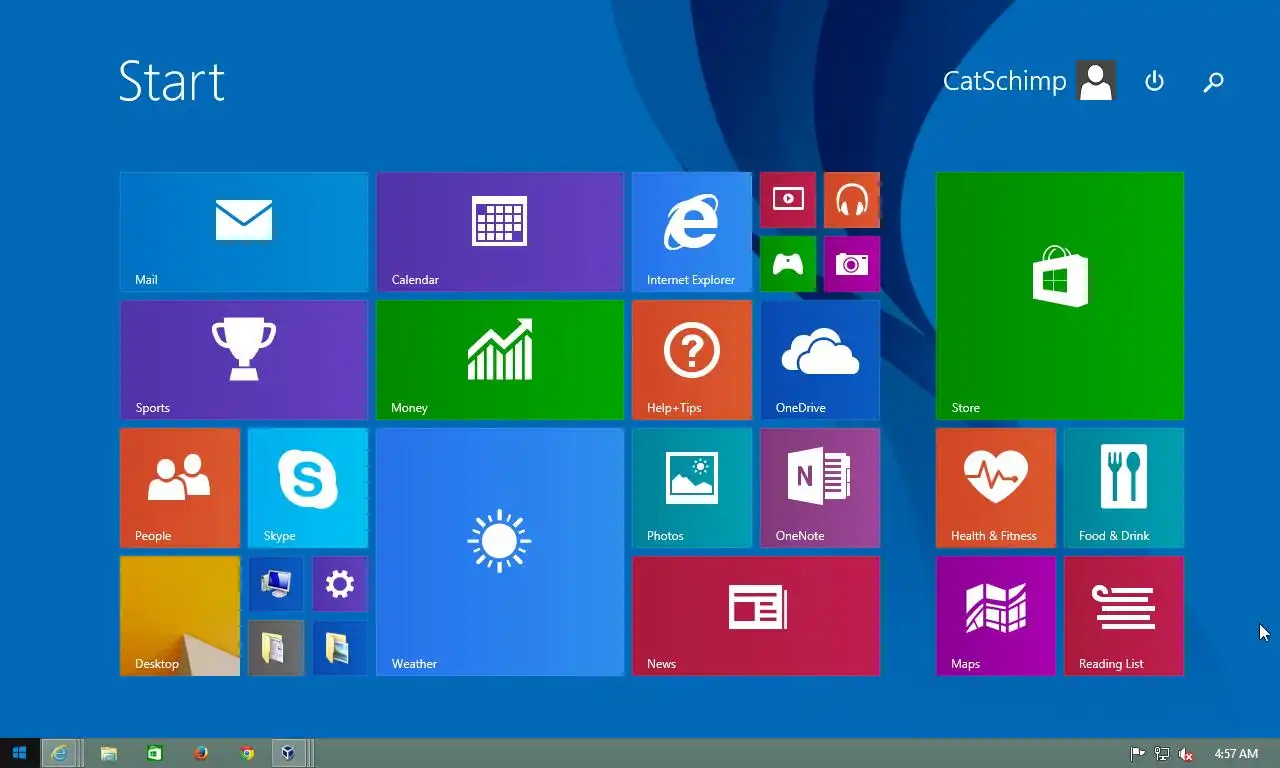This screenshot has width=1280, height=768.
Task: Click the CatSchimp account picture
Action: [x=1096, y=81]
